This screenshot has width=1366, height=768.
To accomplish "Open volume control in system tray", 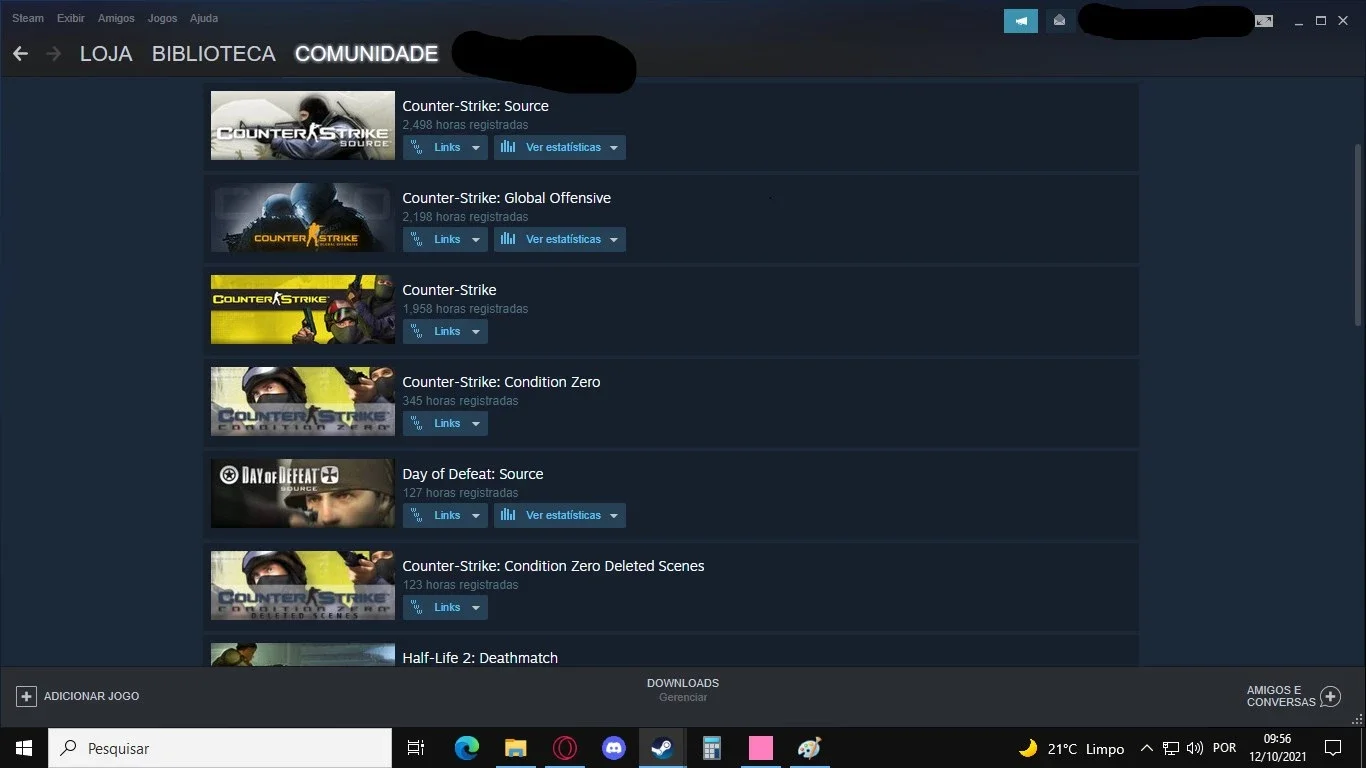I will (x=1194, y=748).
